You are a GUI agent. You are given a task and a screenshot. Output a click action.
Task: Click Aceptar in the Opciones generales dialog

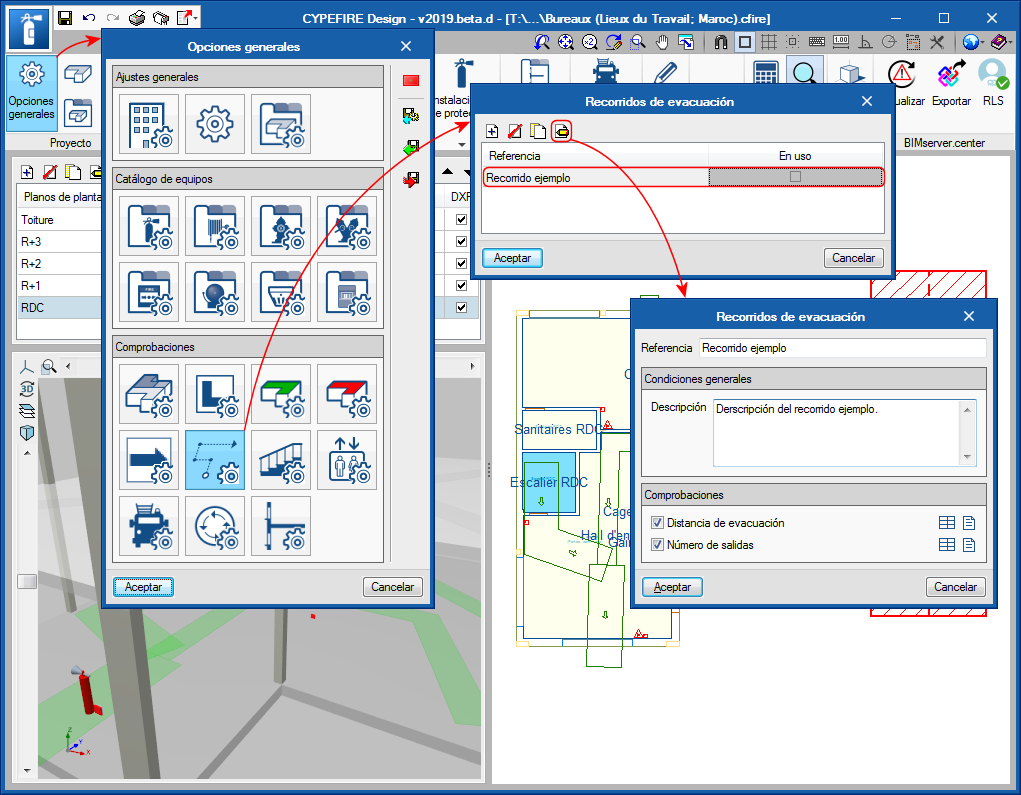pos(143,587)
